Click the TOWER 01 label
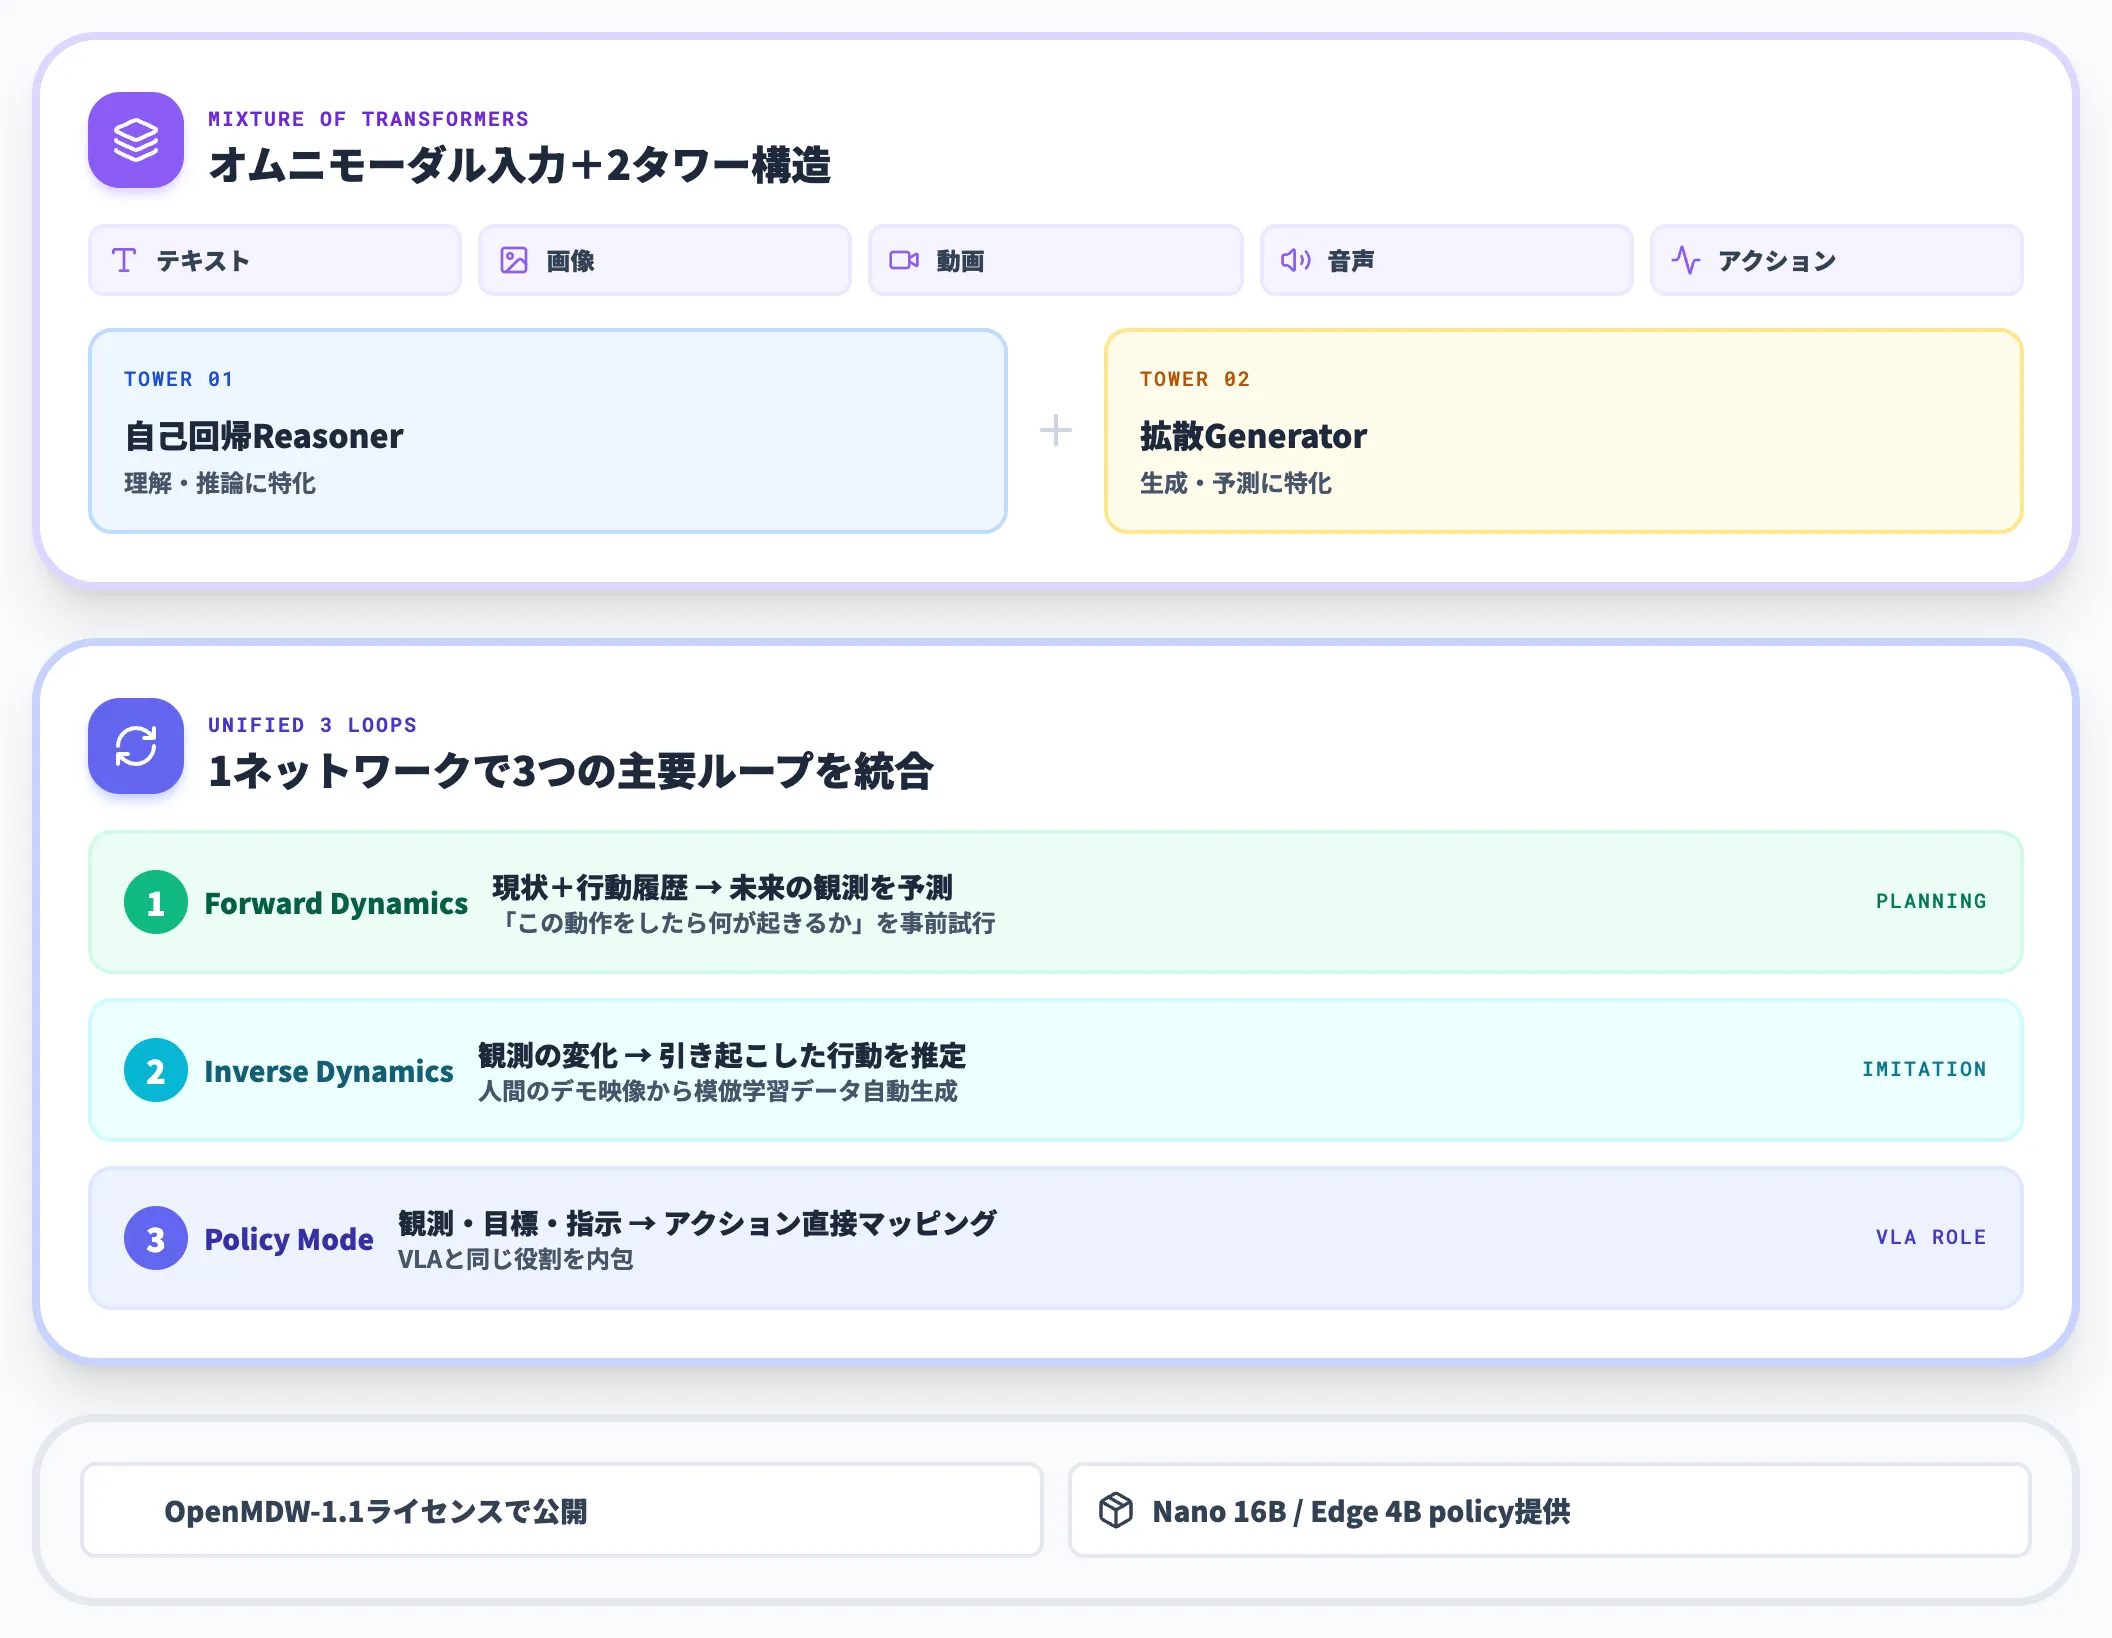The image size is (2112, 1638). 178,379
